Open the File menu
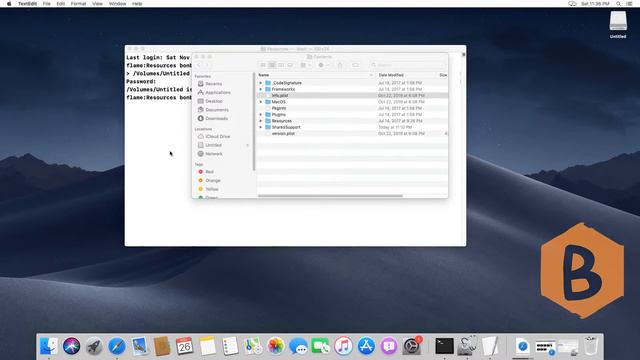 tap(47, 4)
